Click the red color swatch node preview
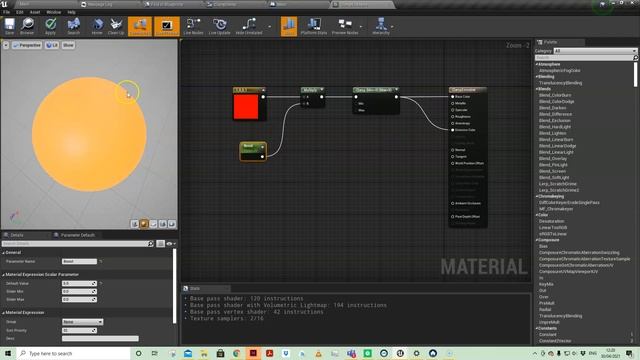Screen dimensions: 640x360 (246, 107)
